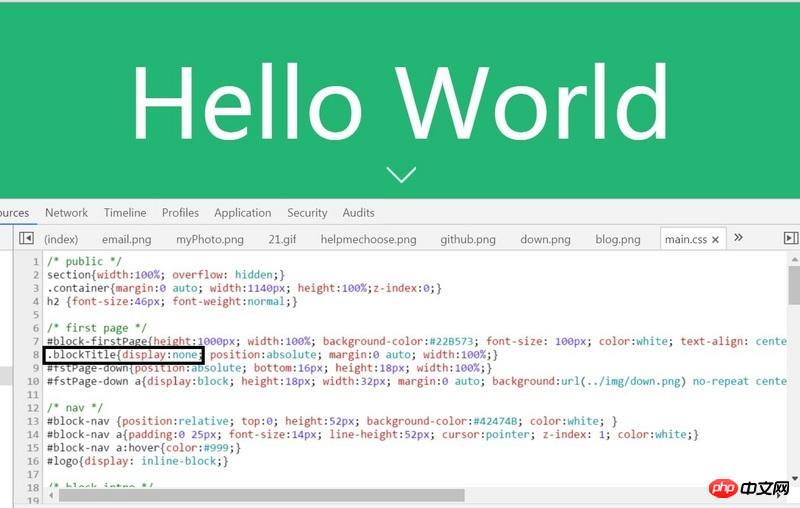Close the main.css tab
This screenshot has width=800, height=508.
(715, 239)
